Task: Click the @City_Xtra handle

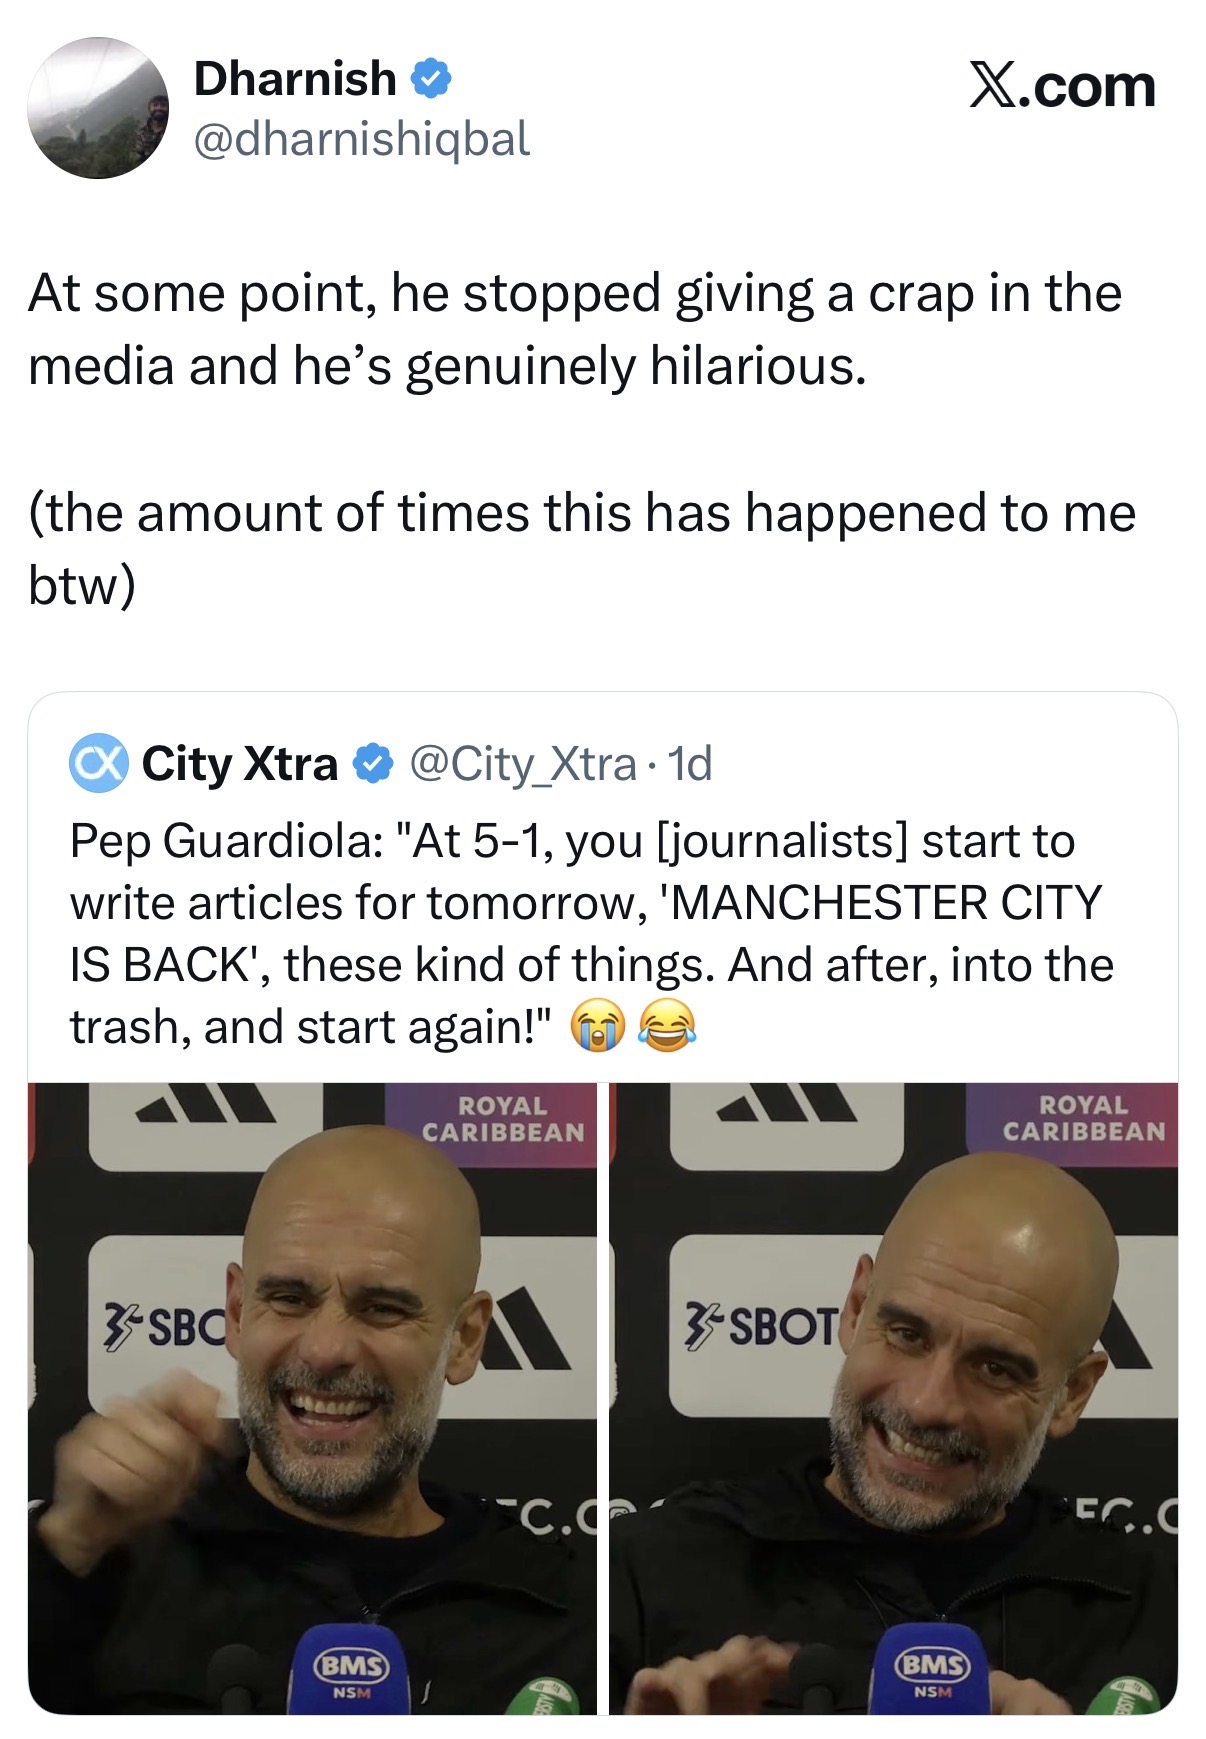Action: click(522, 764)
